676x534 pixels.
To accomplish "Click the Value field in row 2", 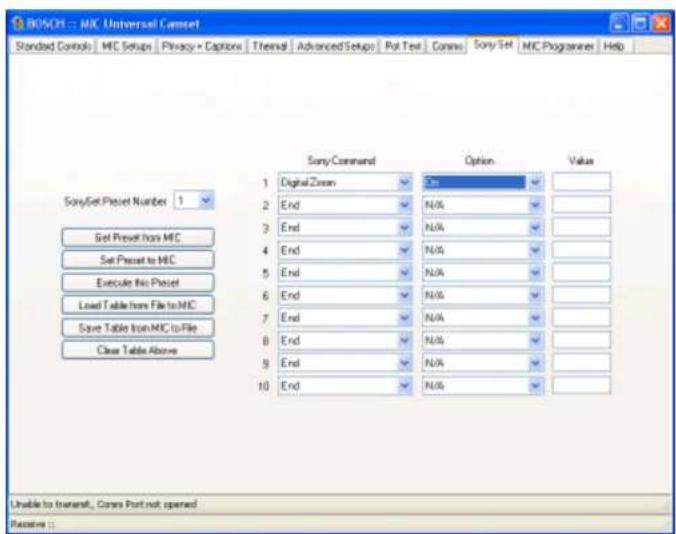I will [x=582, y=205].
